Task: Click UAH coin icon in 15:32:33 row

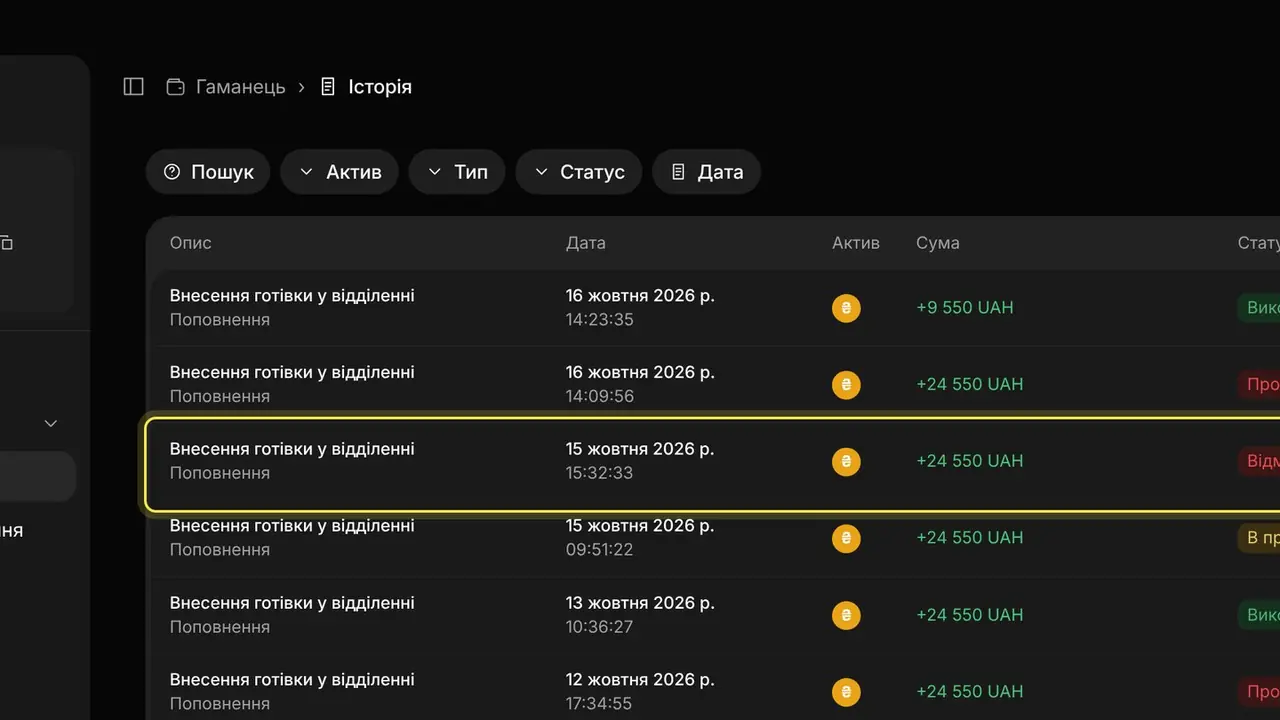Action: click(846, 462)
